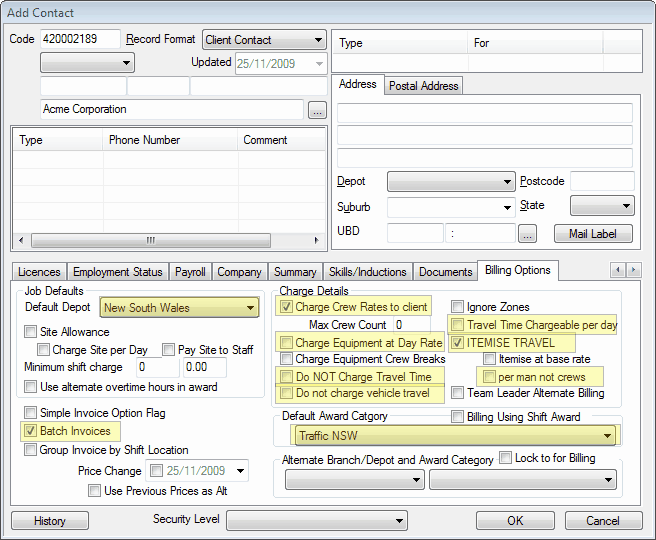
Task: Open the Postal Address tab
Action: point(424,86)
